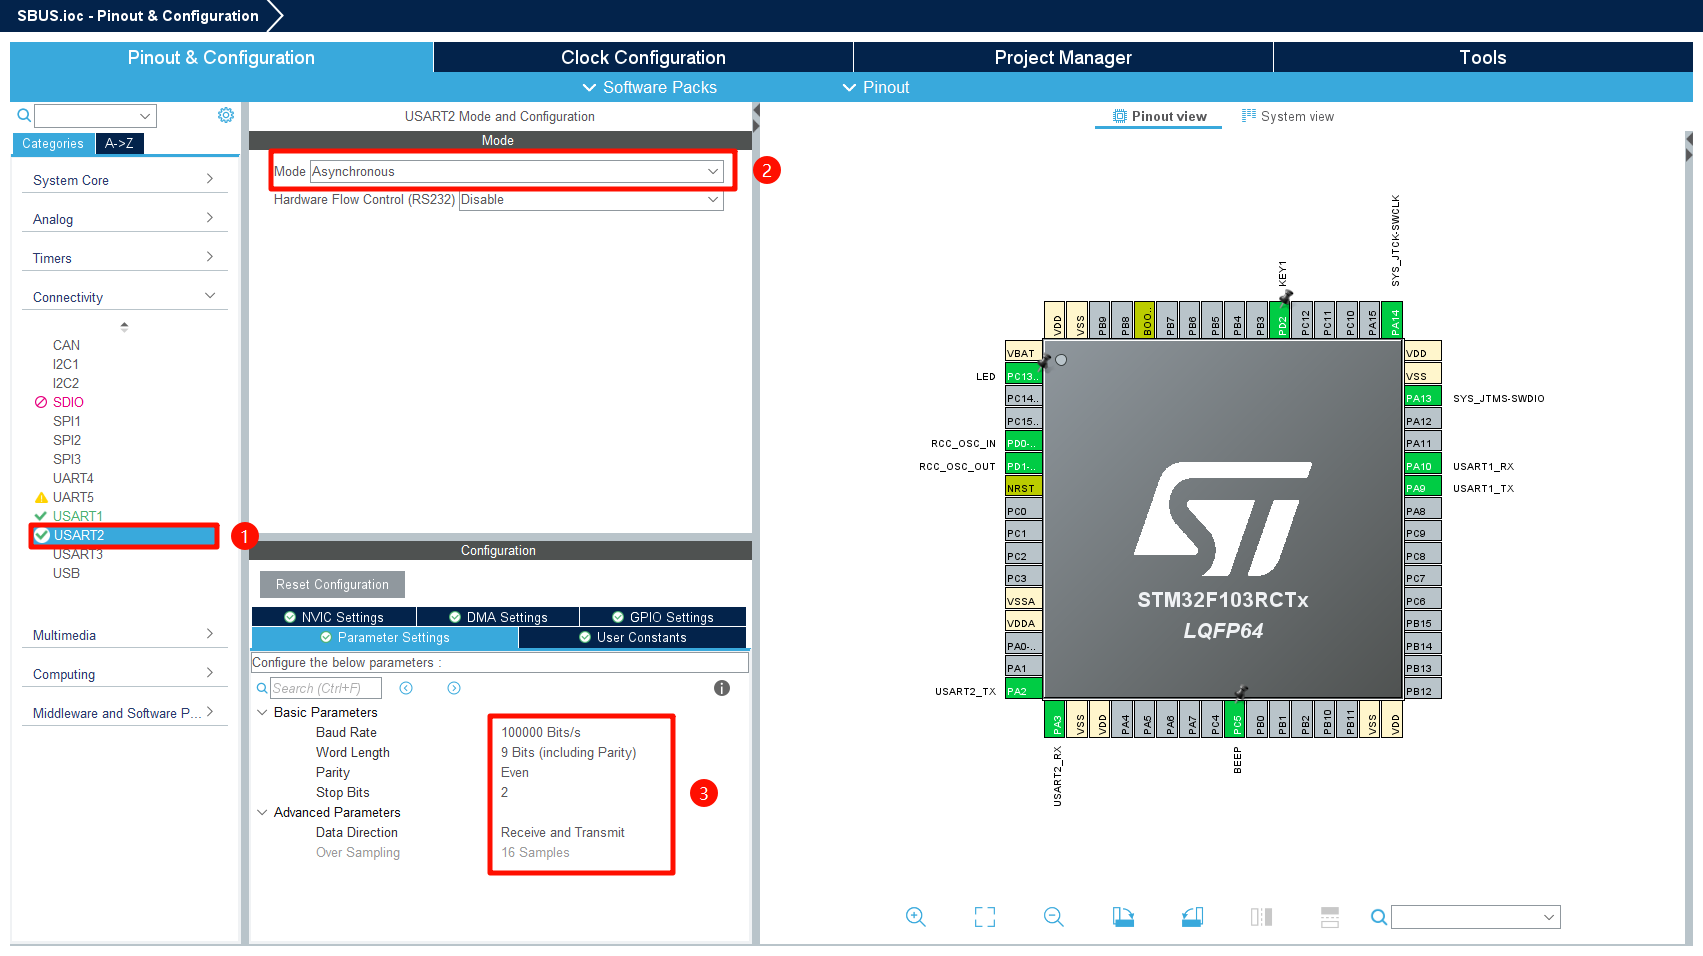Collapse the Basic Parameters group
The image size is (1703, 956).
tap(262, 712)
